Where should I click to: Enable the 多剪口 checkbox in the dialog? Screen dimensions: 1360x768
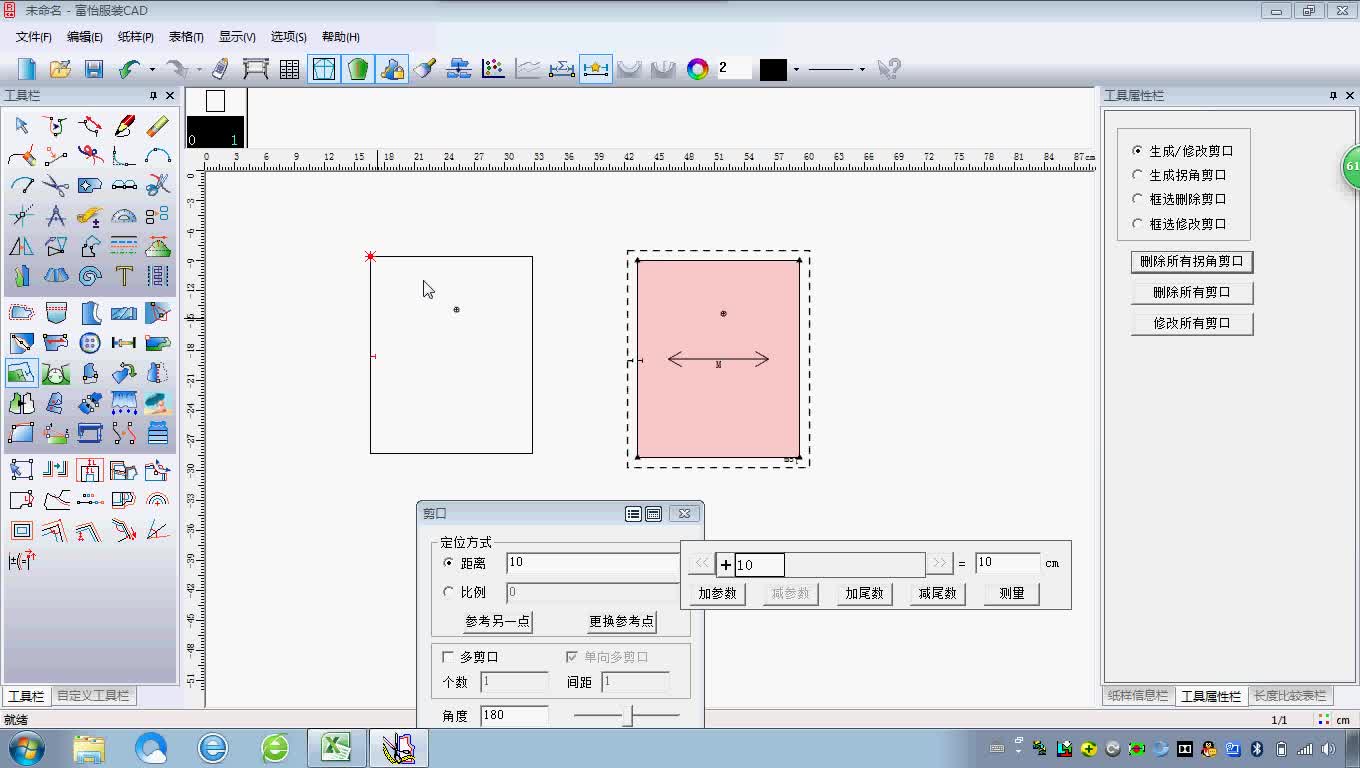[x=448, y=656]
